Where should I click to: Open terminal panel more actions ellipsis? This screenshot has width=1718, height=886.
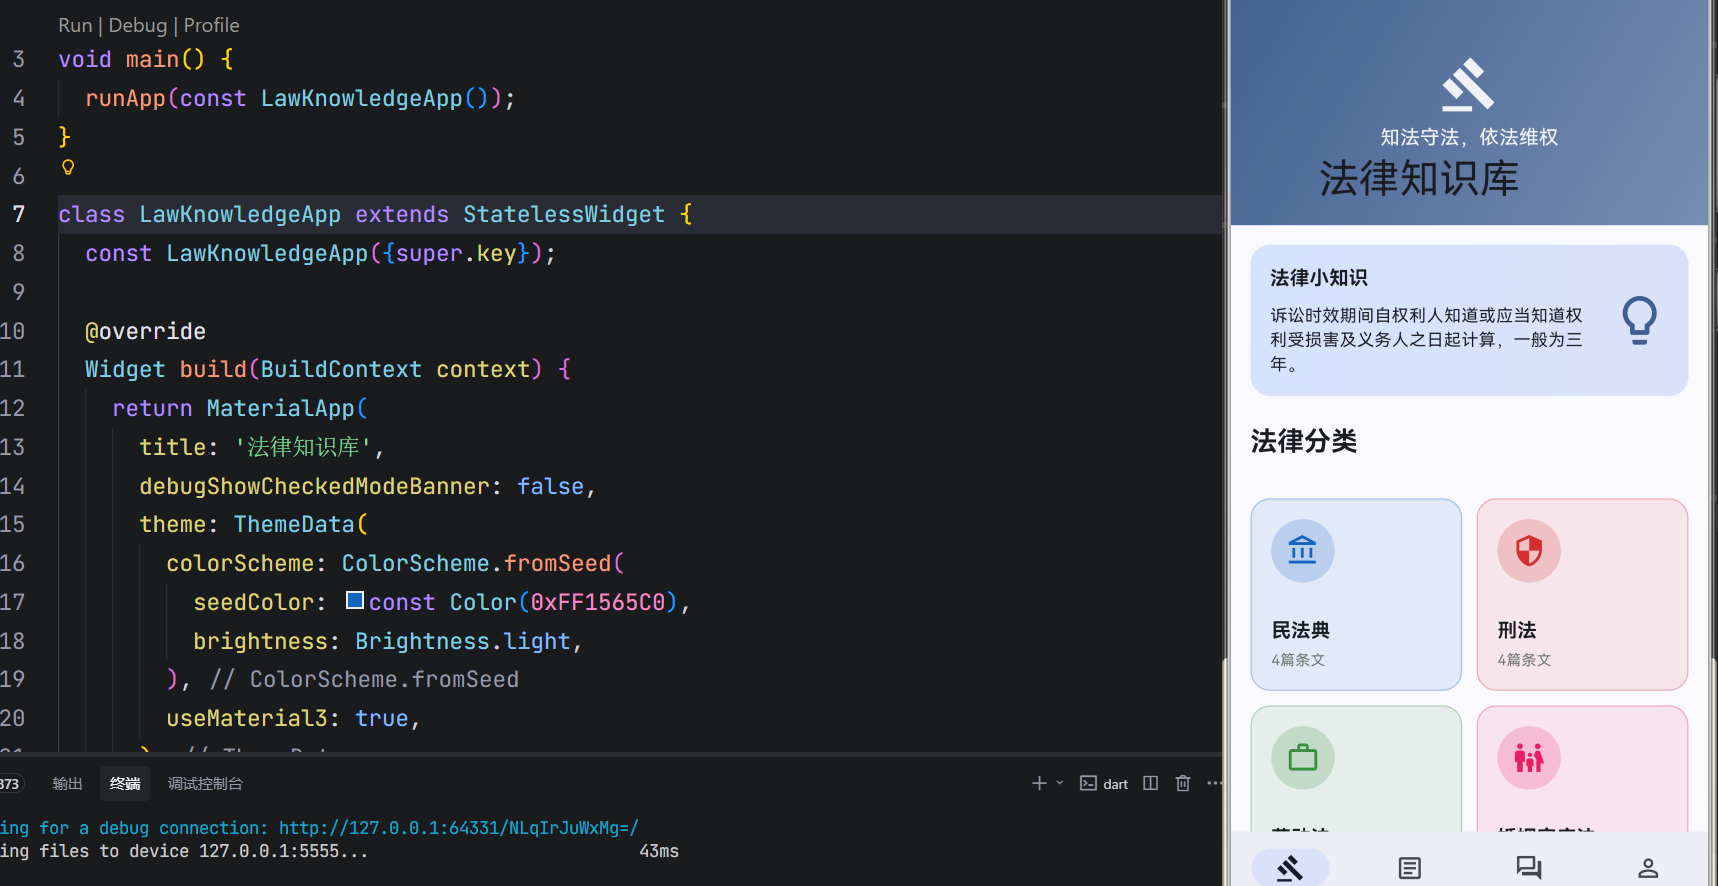tap(1214, 783)
